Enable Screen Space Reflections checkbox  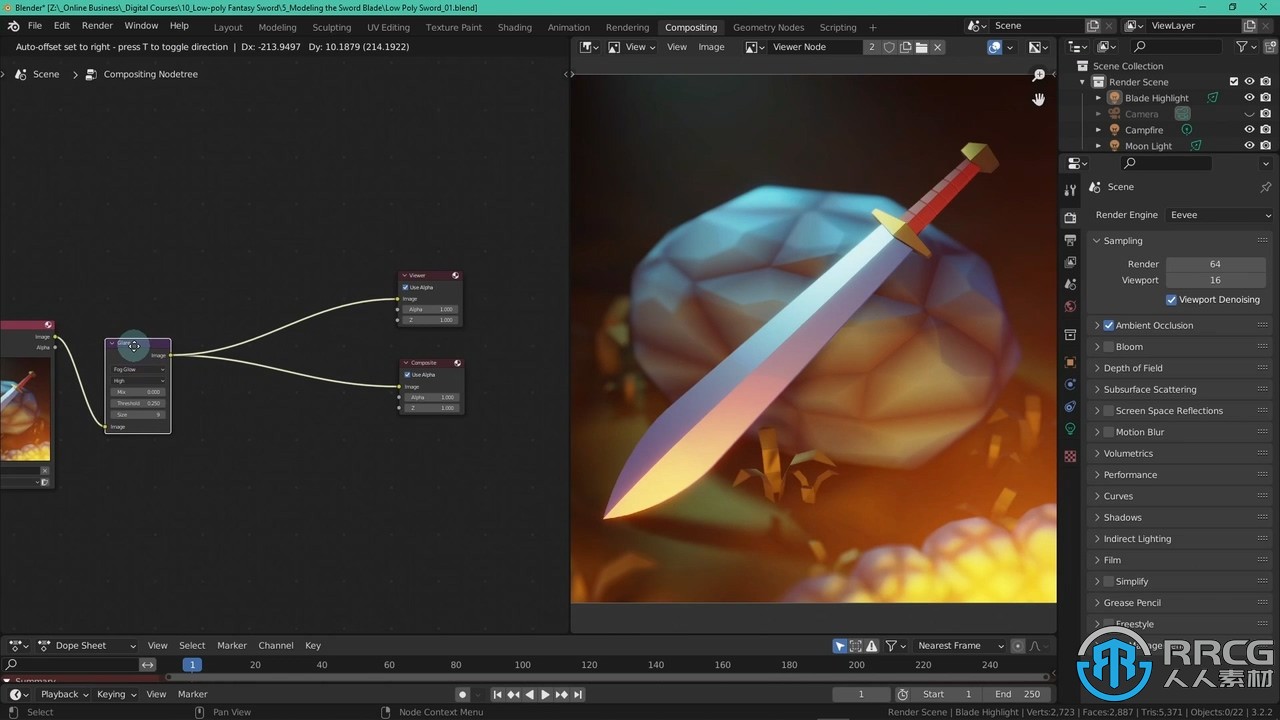tap(1108, 411)
